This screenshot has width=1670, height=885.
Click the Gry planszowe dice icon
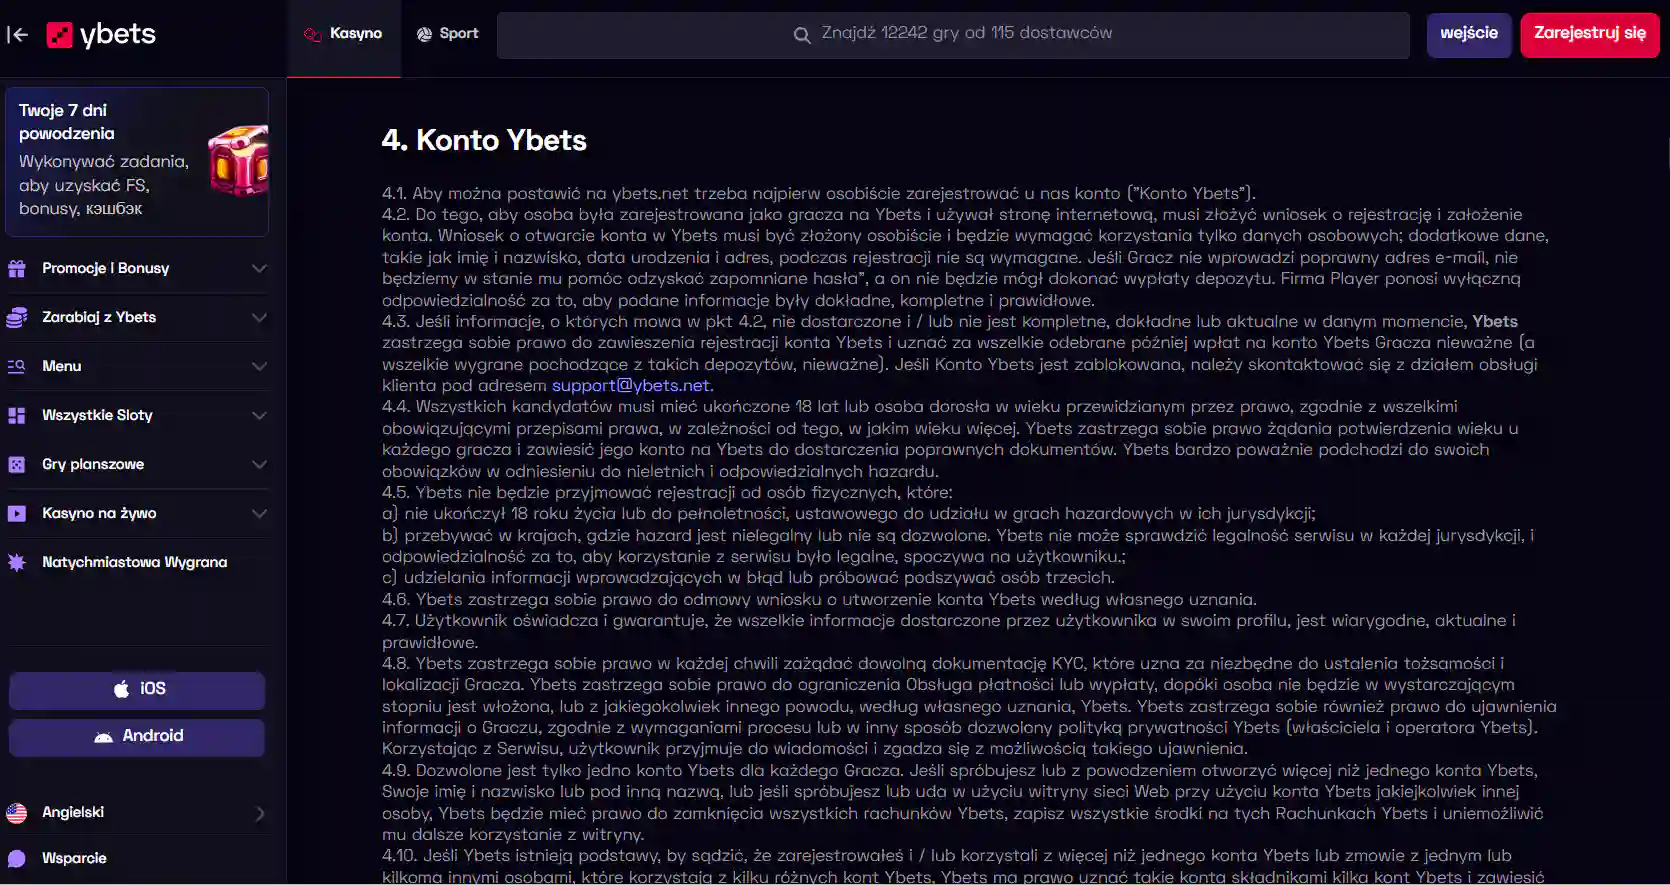tap(16, 464)
